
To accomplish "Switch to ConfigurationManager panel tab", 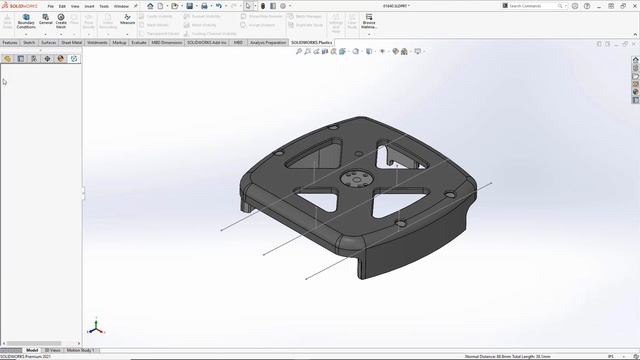I will pyautogui.click(x=34, y=59).
